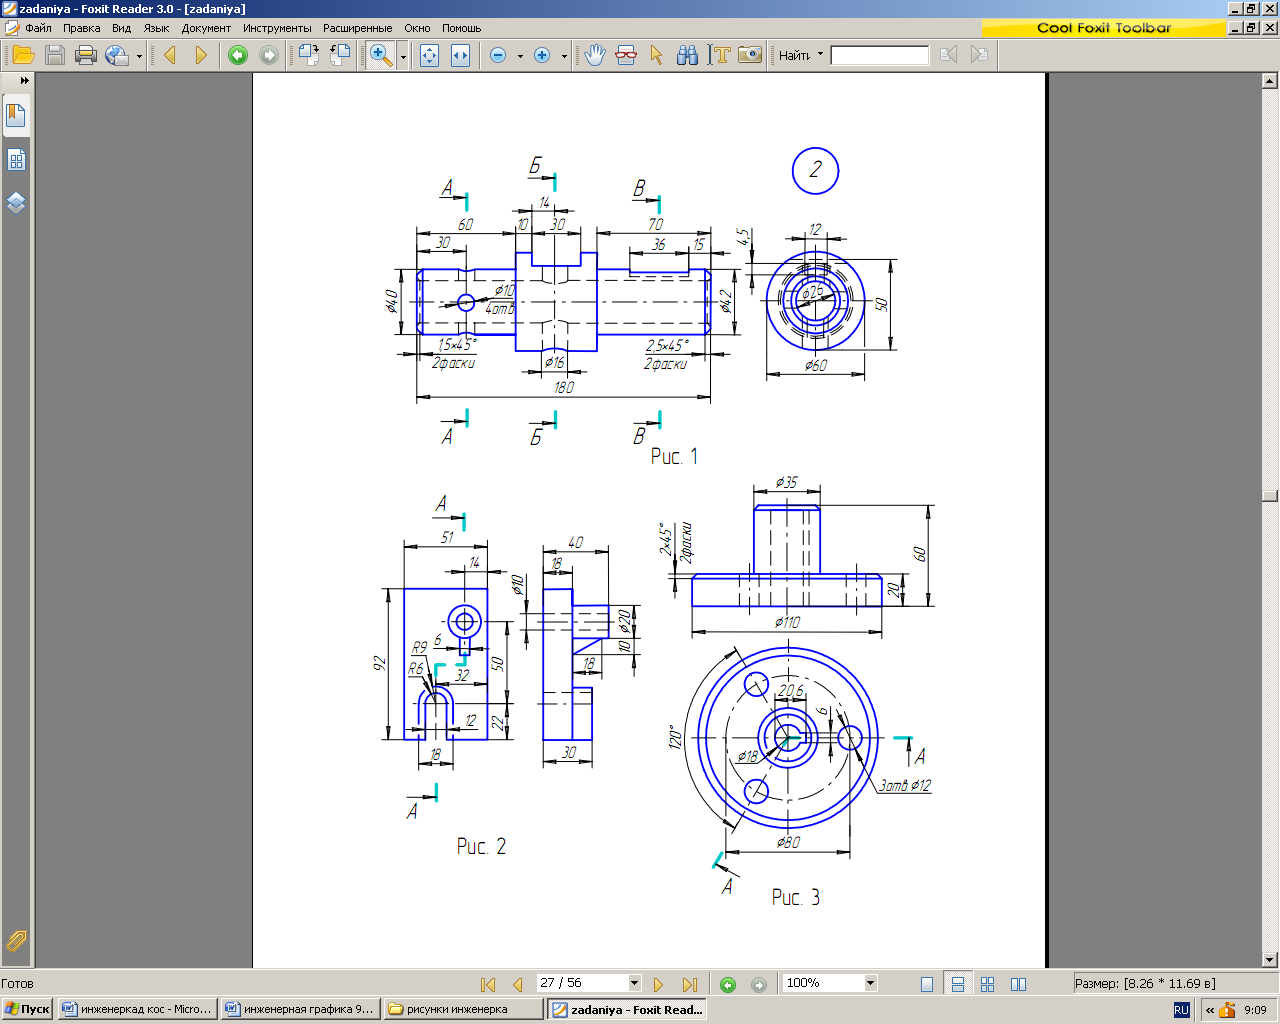Open the Правка menu
This screenshot has height=1024, width=1280.
pos(82,28)
